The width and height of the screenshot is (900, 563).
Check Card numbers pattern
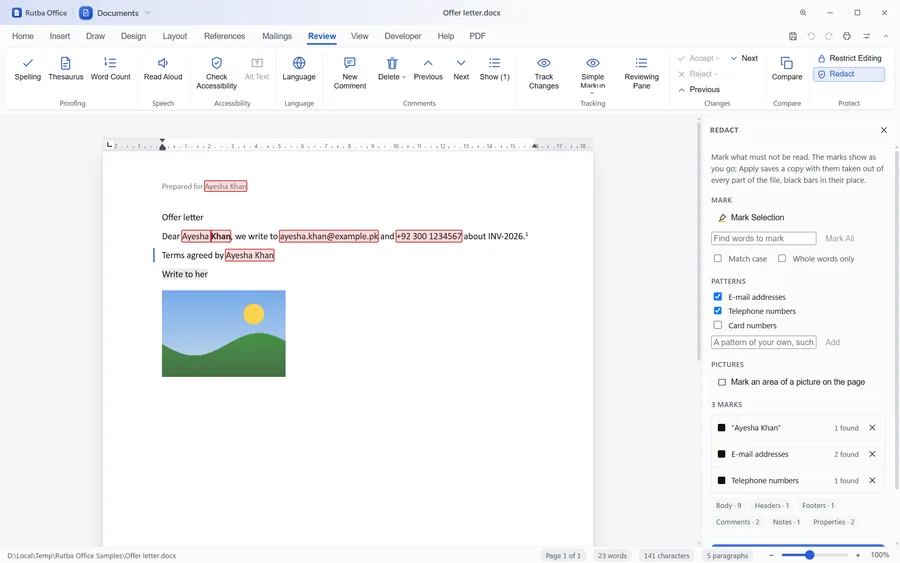coord(717,325)
